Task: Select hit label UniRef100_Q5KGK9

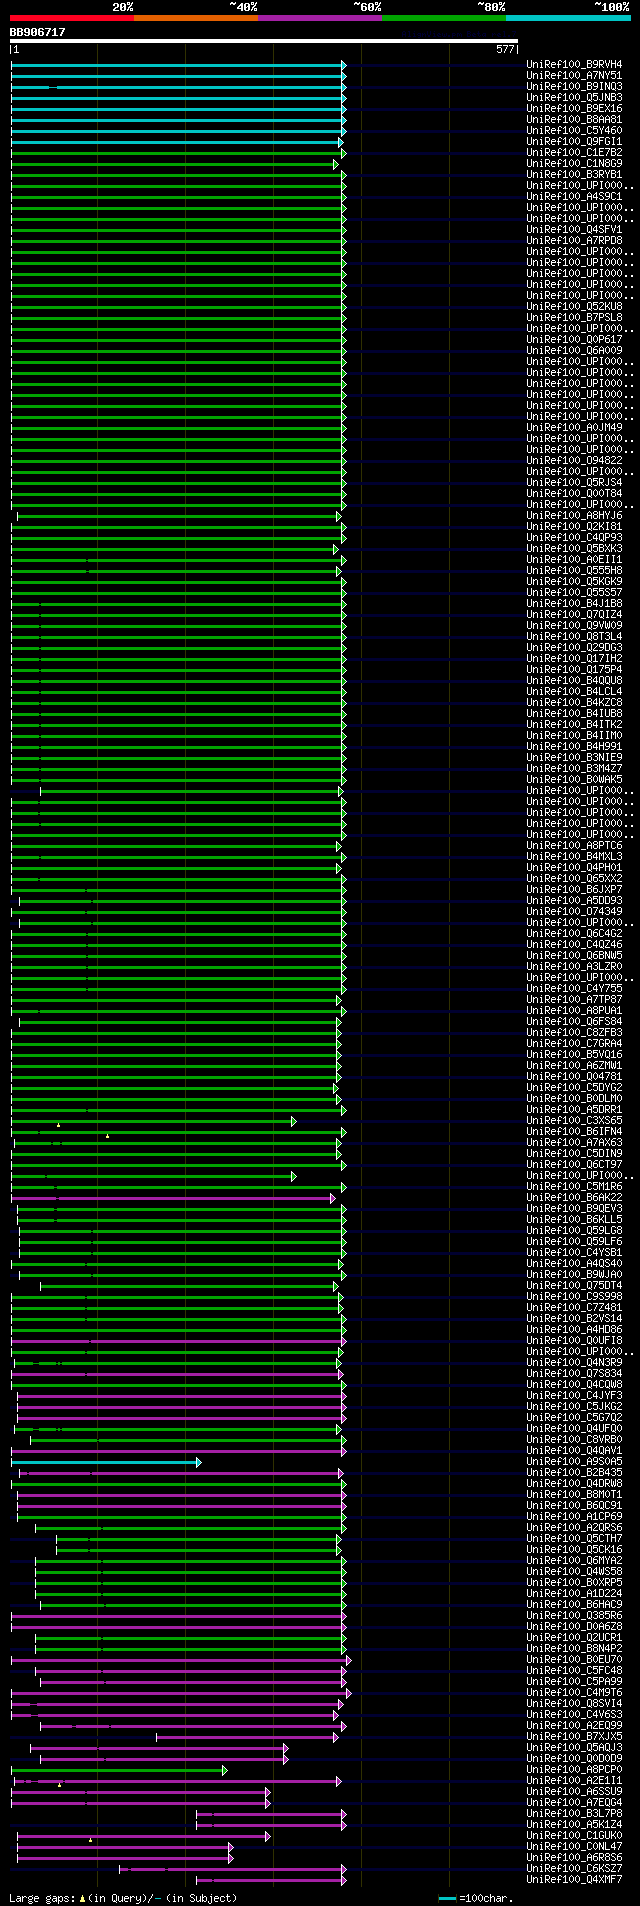Action: click(x=574, y=581)
